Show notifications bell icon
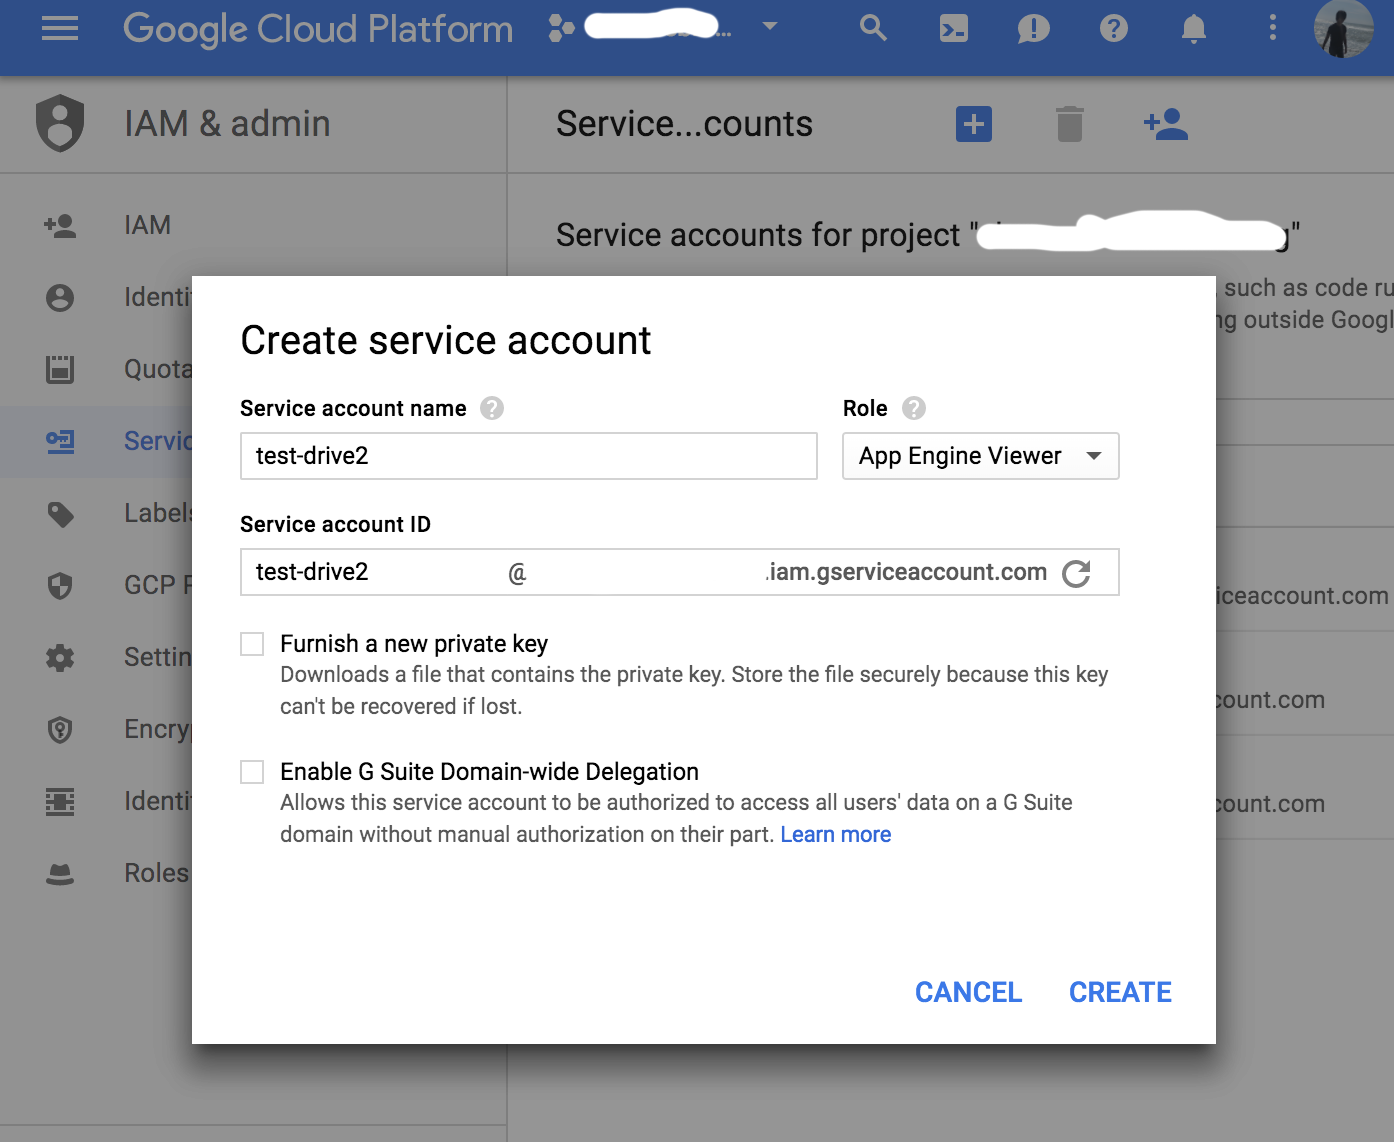The image size is (1394, 1142). pos(1193,28)
